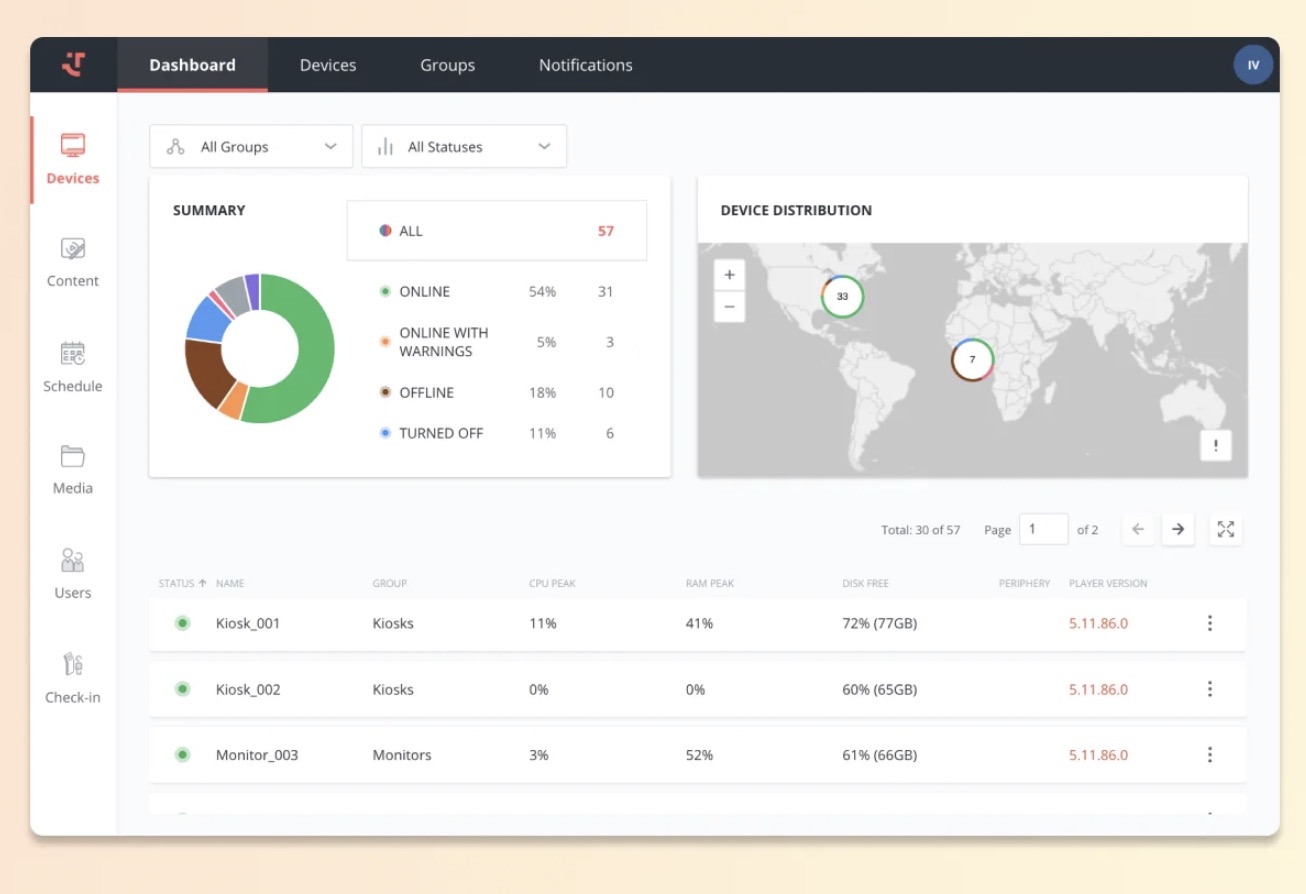Expand device table to fullscreen
1306x894 pixels.
(1226, 529)
